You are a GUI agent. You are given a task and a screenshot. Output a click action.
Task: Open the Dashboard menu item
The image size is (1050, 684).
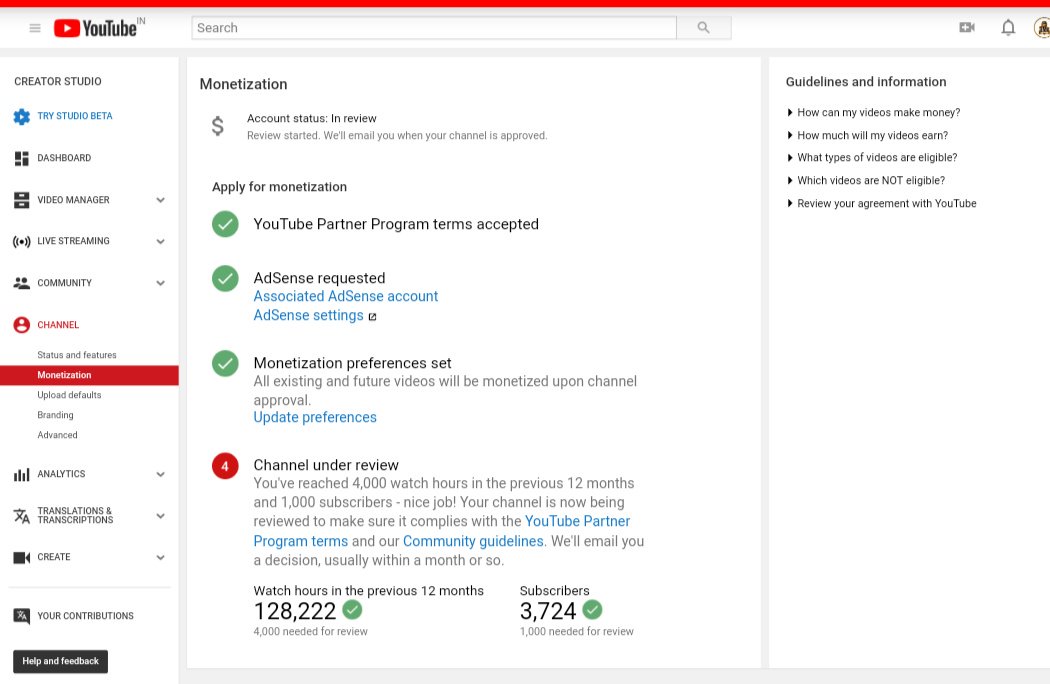[x=64, y=158]
